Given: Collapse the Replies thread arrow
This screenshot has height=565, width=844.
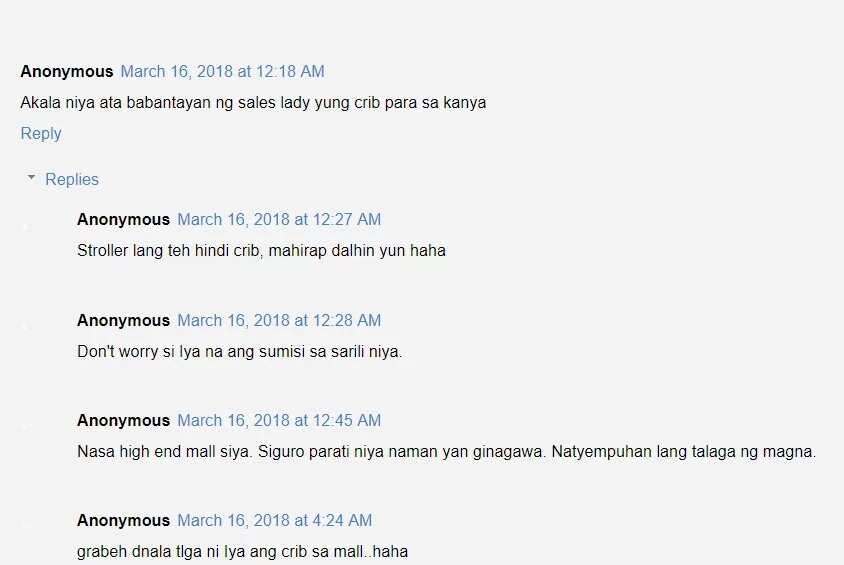Looking at the screenshot, I should click(31, 177).
